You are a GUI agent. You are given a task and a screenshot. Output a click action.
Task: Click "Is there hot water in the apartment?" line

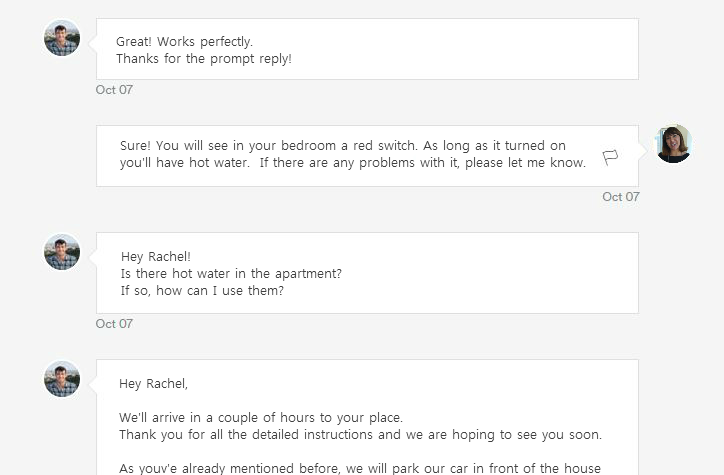point(231,273)
